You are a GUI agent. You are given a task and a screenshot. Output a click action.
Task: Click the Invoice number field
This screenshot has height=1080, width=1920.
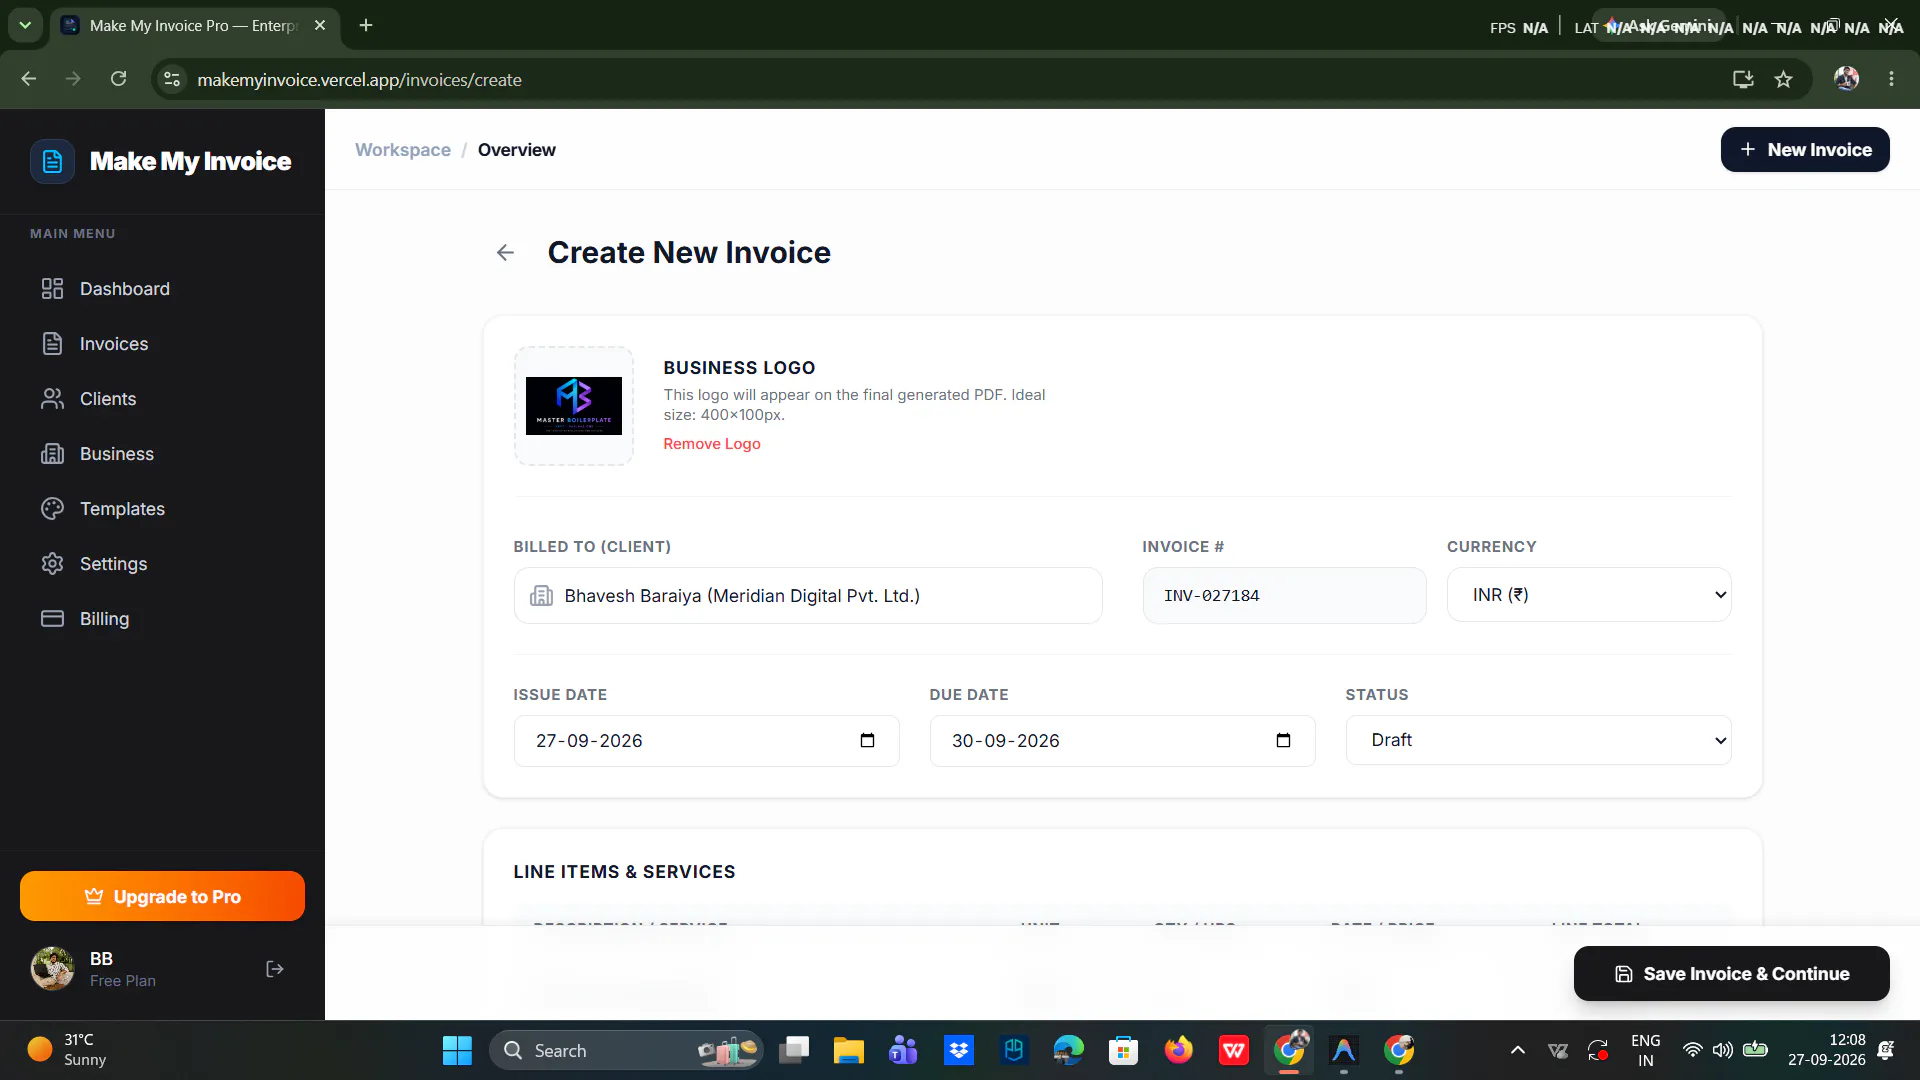tap(1284, 596)
